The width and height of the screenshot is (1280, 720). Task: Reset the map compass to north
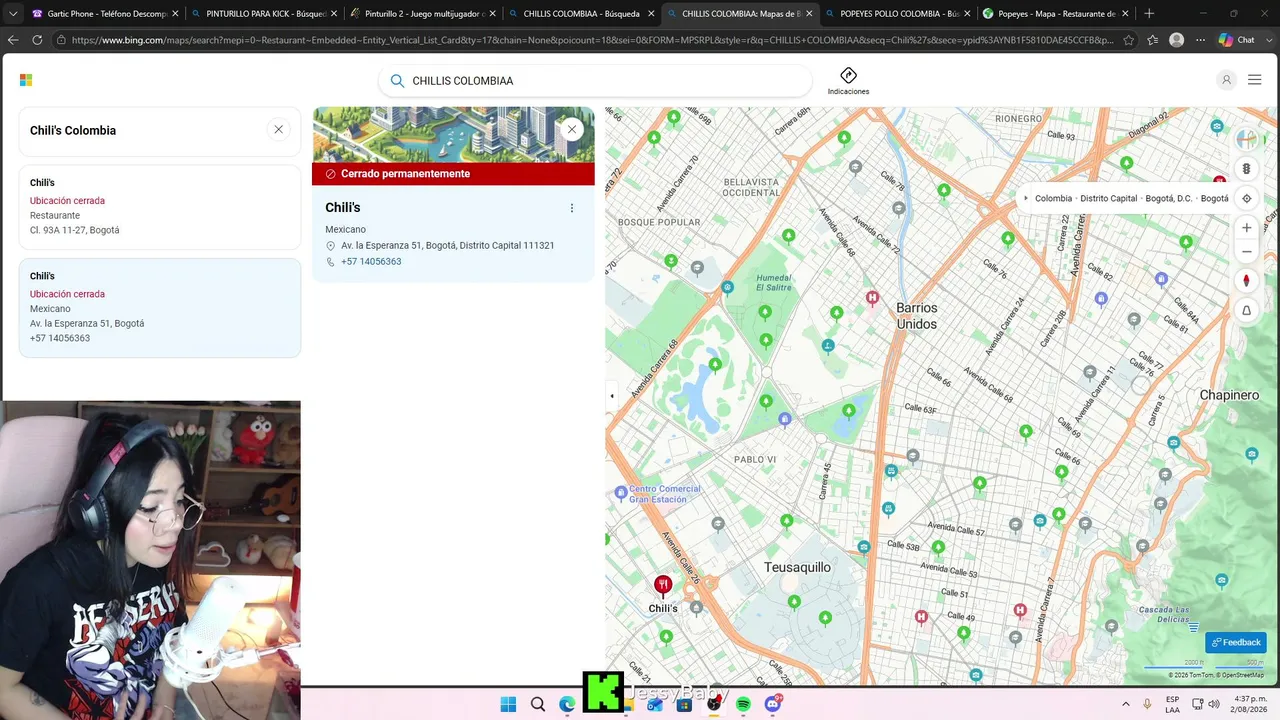pos(1246,281)
